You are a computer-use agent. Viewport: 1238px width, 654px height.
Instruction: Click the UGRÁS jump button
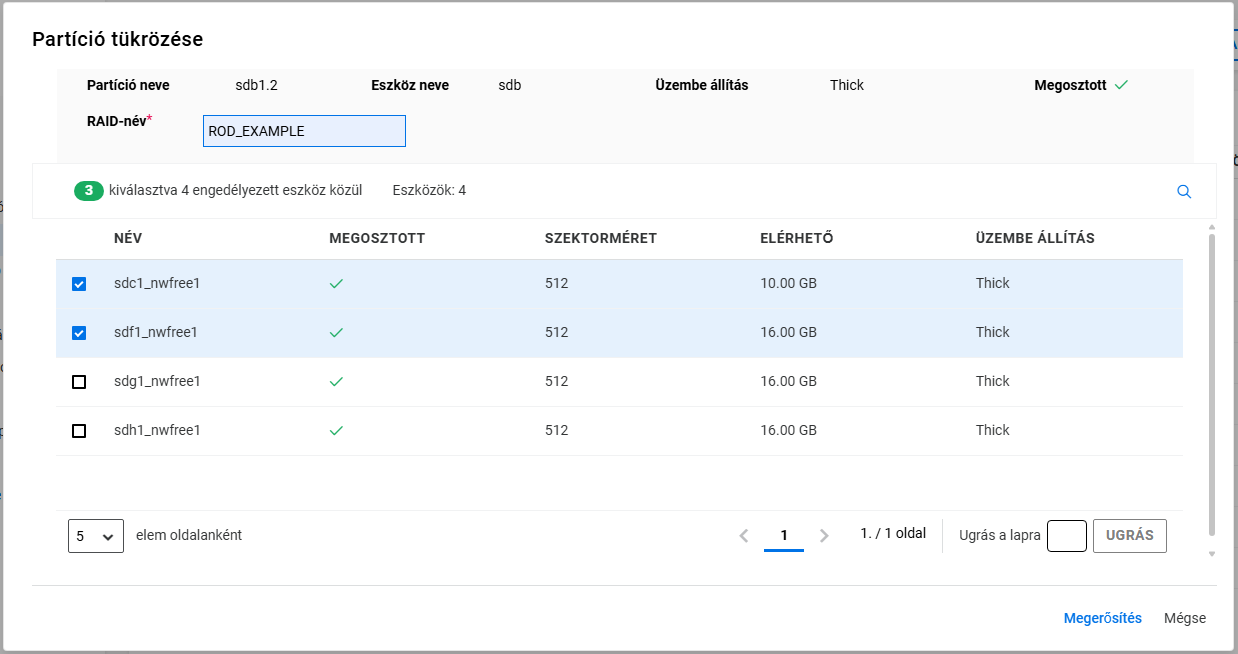(1129, 536)
